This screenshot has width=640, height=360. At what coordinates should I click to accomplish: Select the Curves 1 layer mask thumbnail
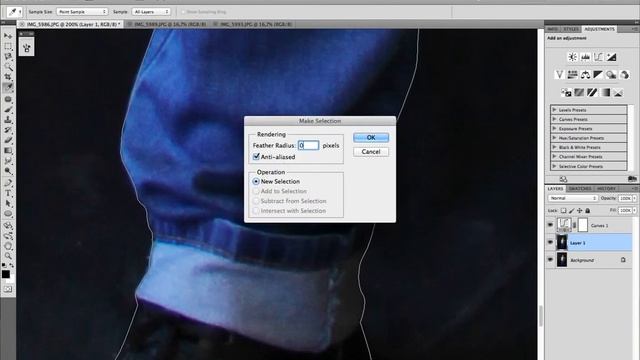(x=583, y=225)
